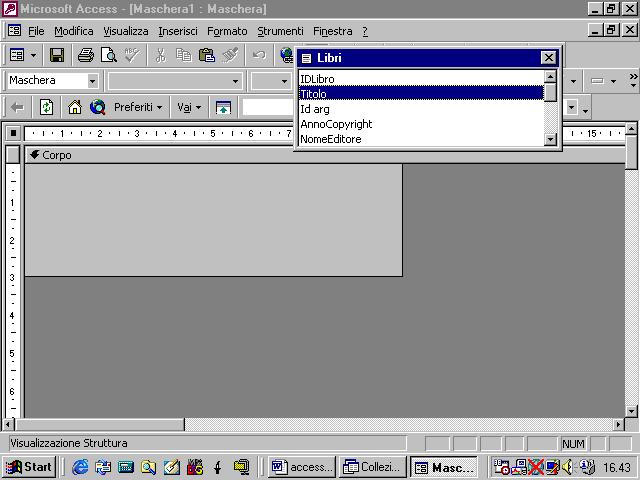Search the web globe icon
Viewport: 640px width, 480px height.
pyautogui.click(x=98, y=107)
